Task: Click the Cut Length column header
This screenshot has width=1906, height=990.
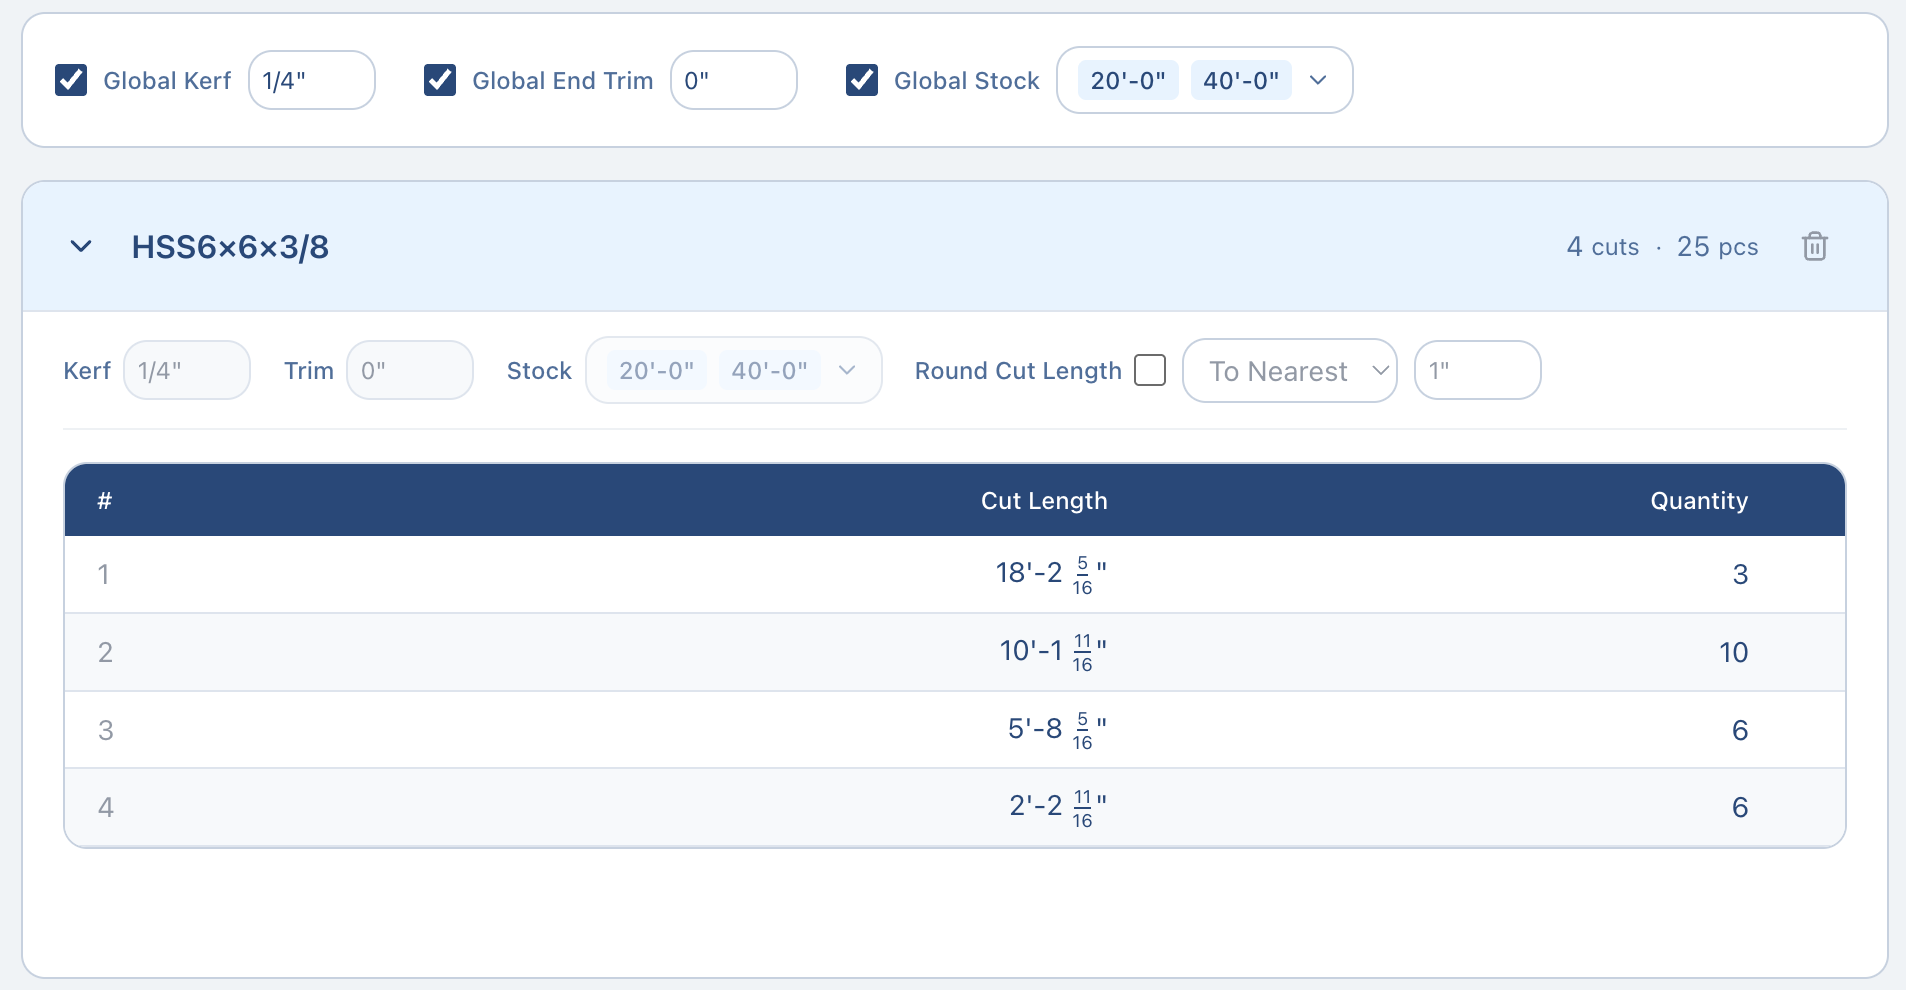Action: click(1044, 501)
